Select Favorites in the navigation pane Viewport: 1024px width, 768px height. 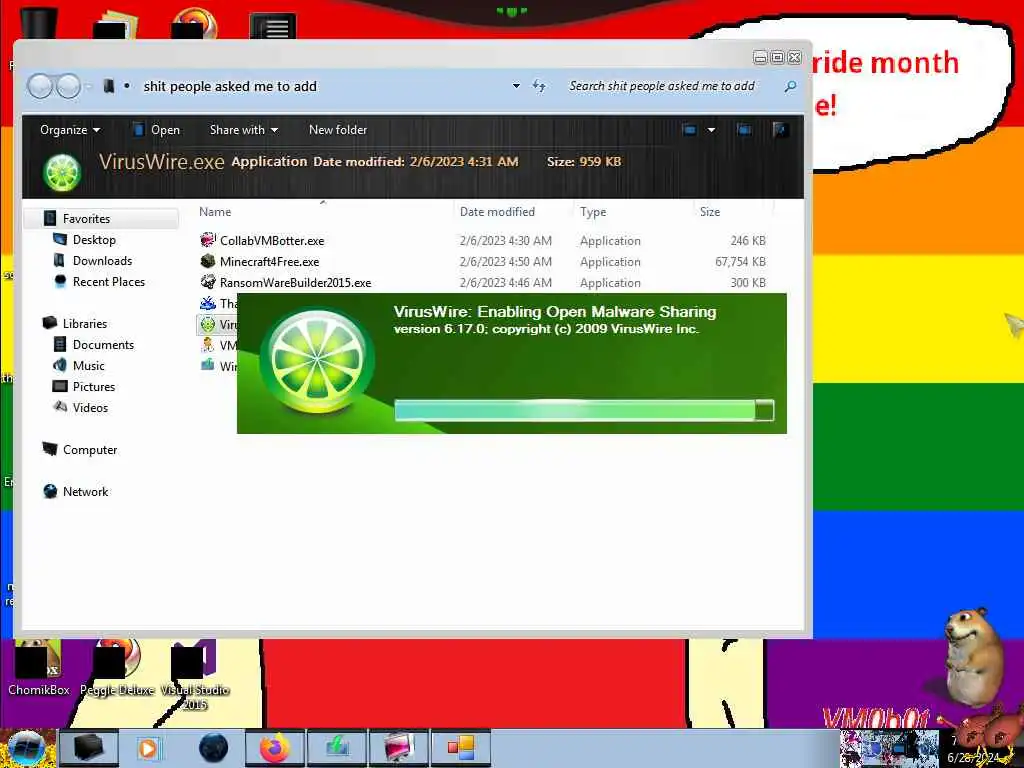point(86,219)
